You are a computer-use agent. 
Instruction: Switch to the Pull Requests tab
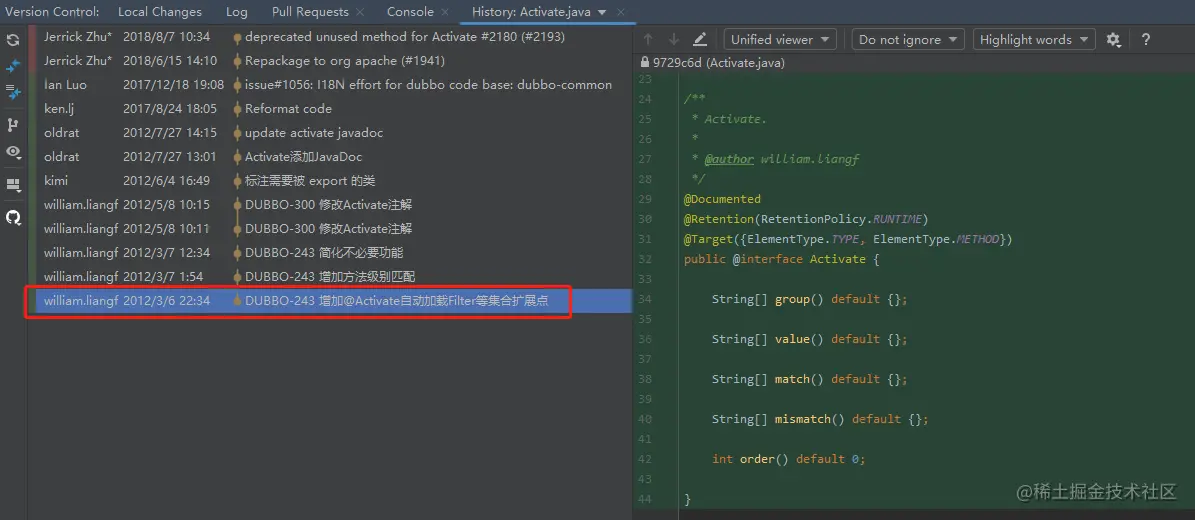tap(310, 12)
